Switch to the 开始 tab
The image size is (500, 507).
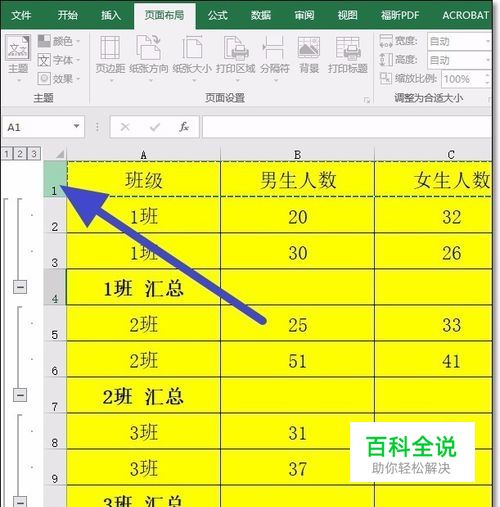(x=68, y=15)
